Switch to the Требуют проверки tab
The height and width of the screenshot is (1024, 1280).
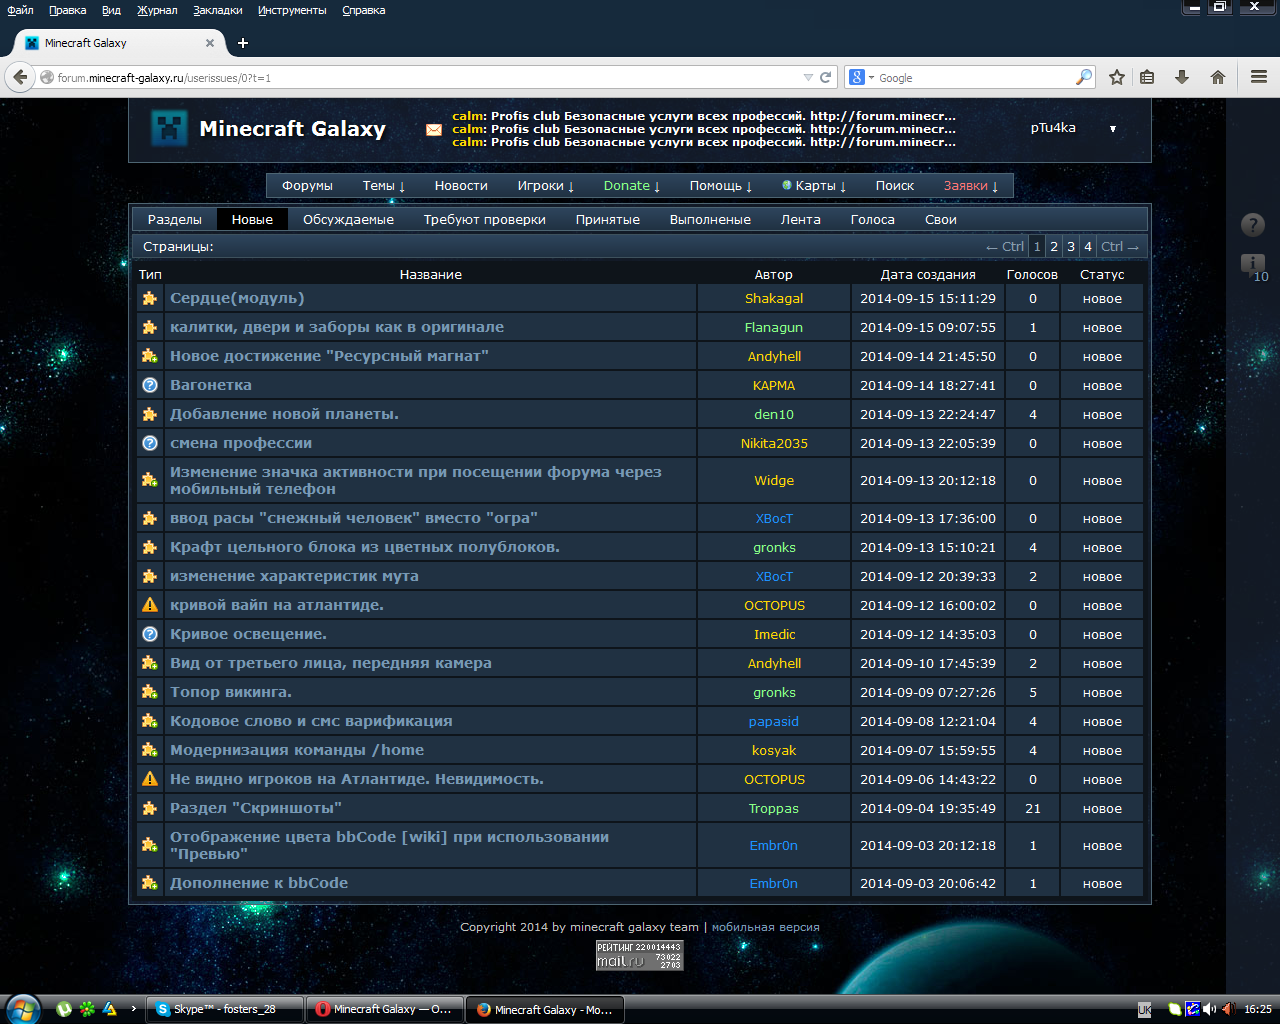485,219
